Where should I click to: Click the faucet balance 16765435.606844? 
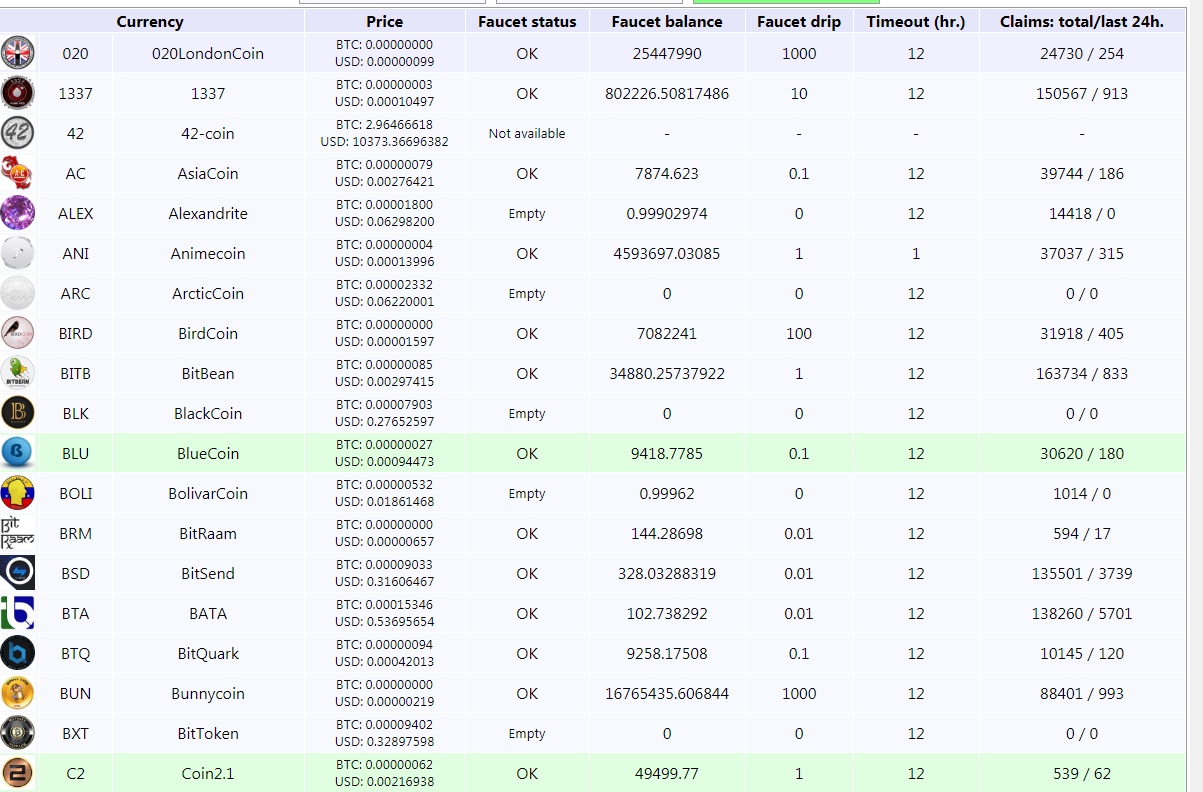click(667, 693)
